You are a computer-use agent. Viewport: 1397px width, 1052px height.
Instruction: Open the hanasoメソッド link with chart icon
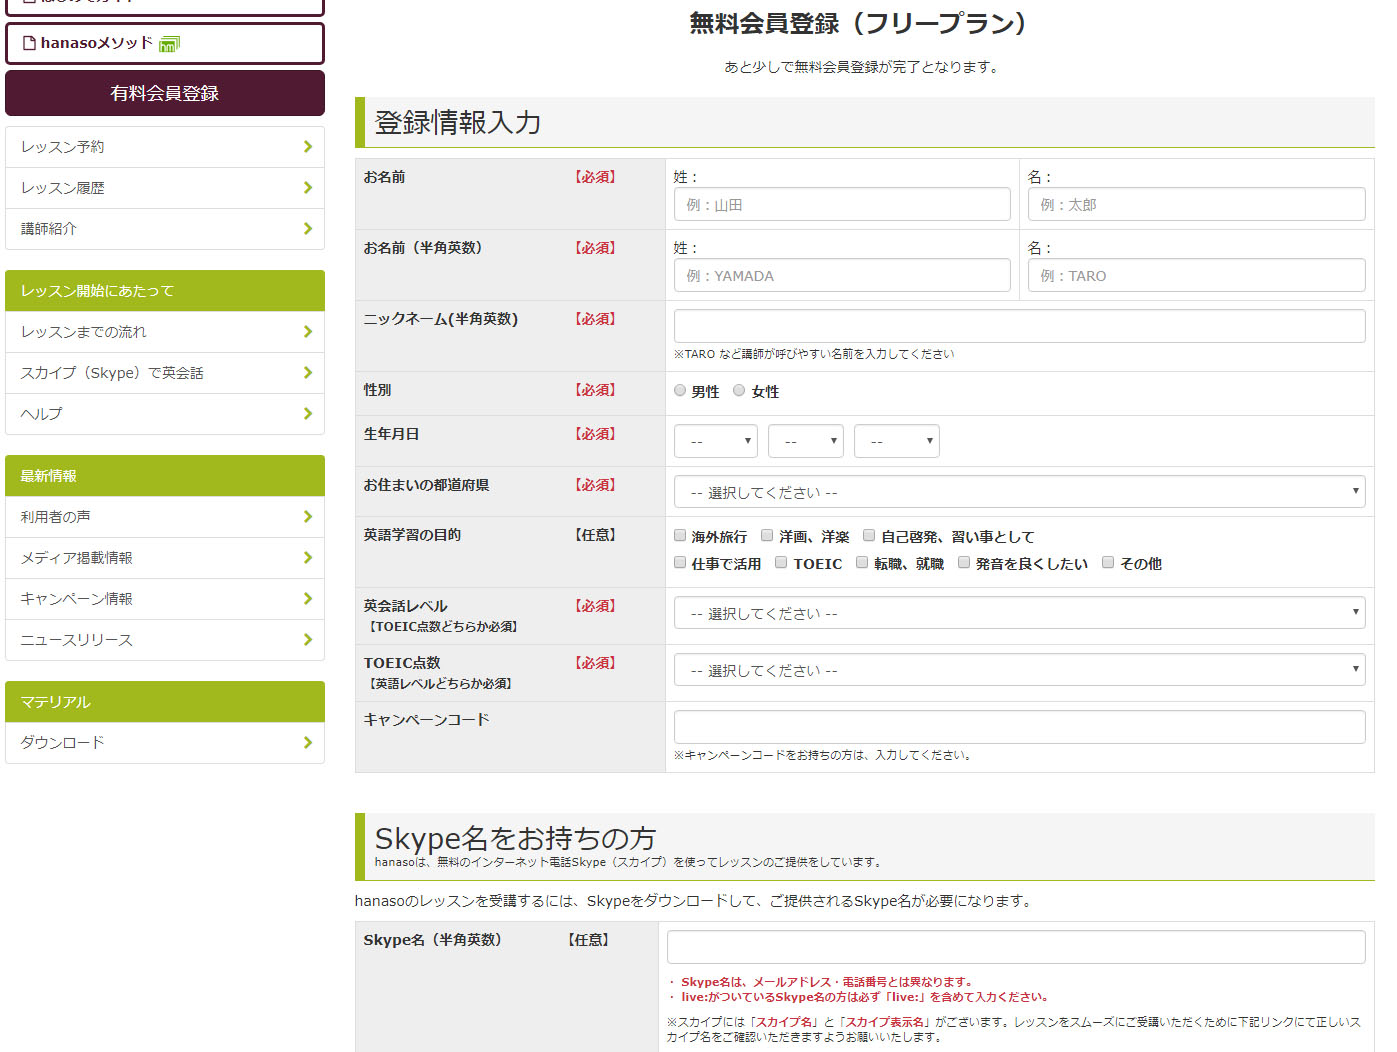pyautogui.click(x=165, y=43)
